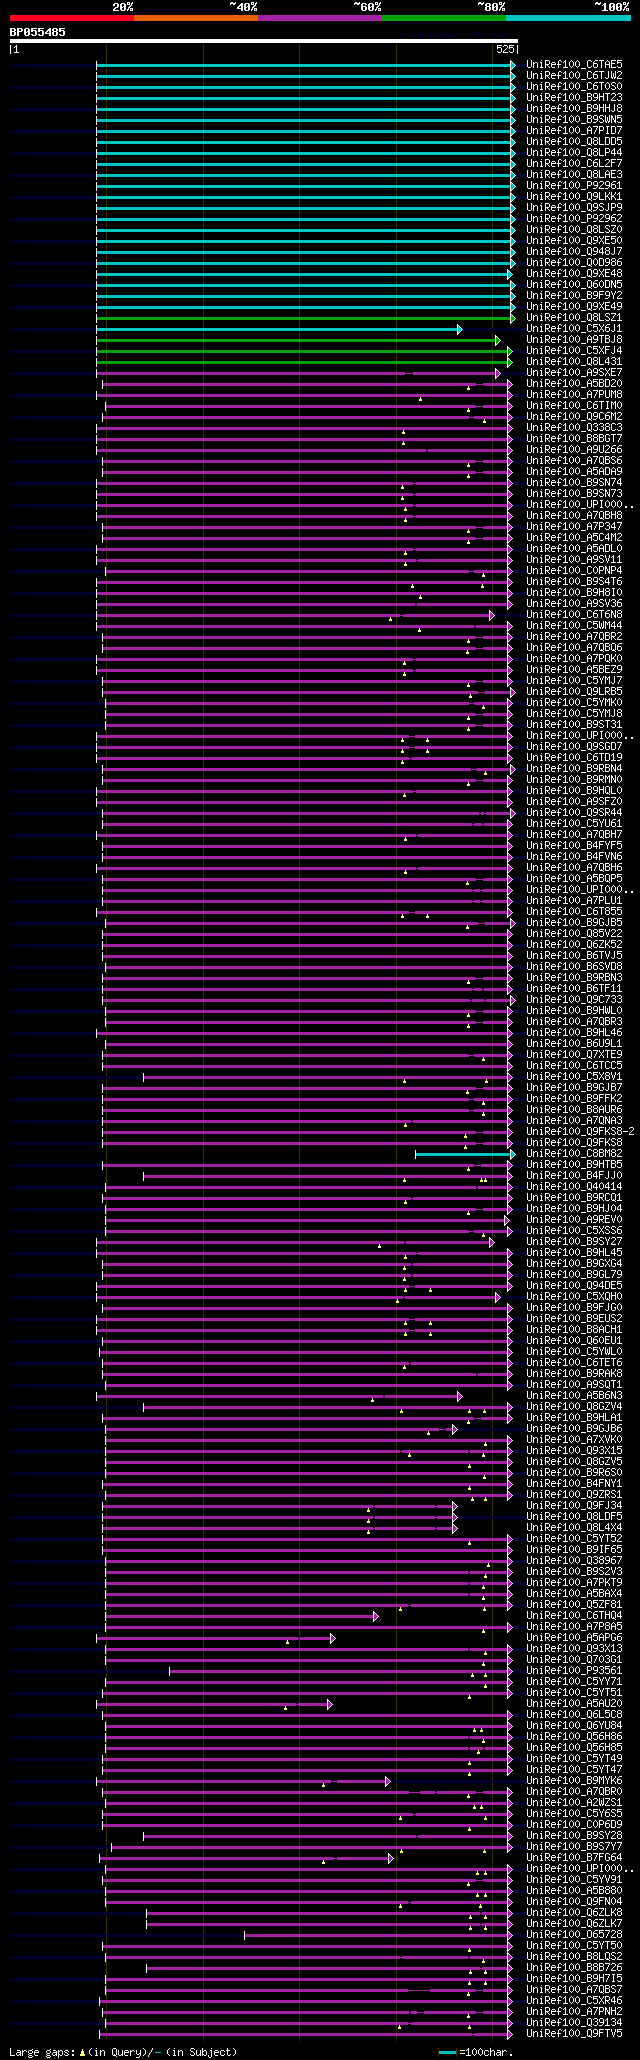The height and width of the screenshot is (2060, 640).
Task: Select the label UniRef100_B9GJB6
Action: tap(574, 1428)
